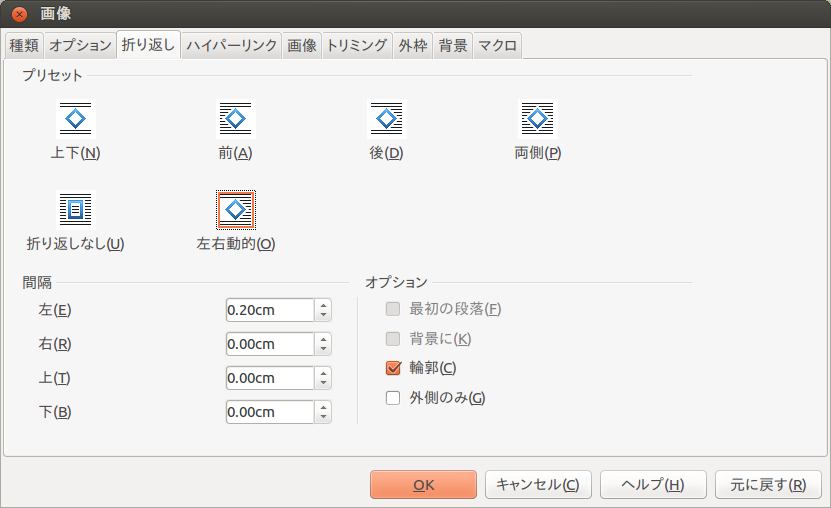Switch to the 外枠 borders tab

[413, 46]
